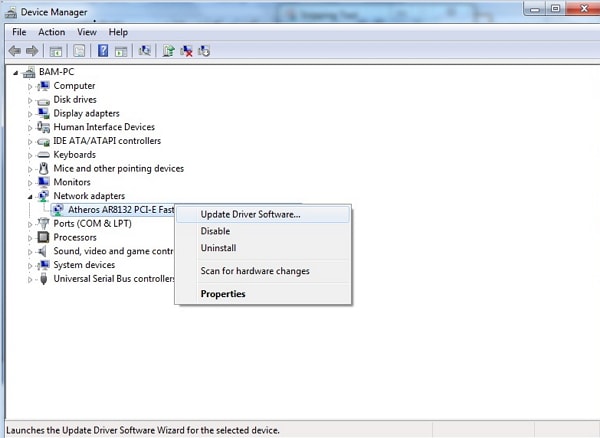The width and height of the screenshot is (600, 438).
Task: Choose Update Driver Software... from context menu
Action: (263, 214)
